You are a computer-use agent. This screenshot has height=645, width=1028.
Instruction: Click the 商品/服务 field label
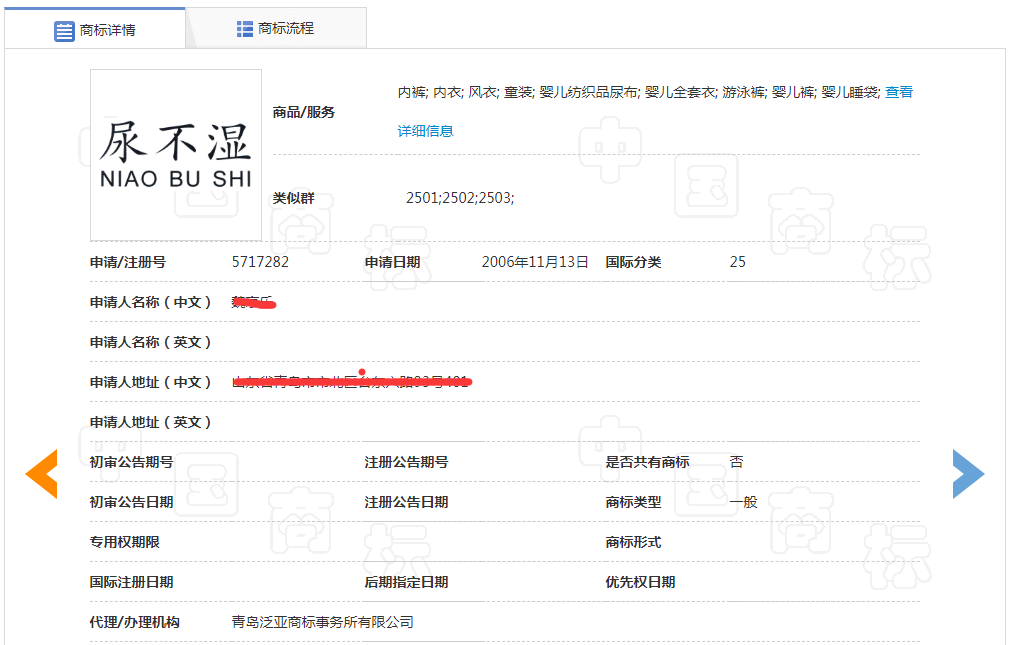304,112
